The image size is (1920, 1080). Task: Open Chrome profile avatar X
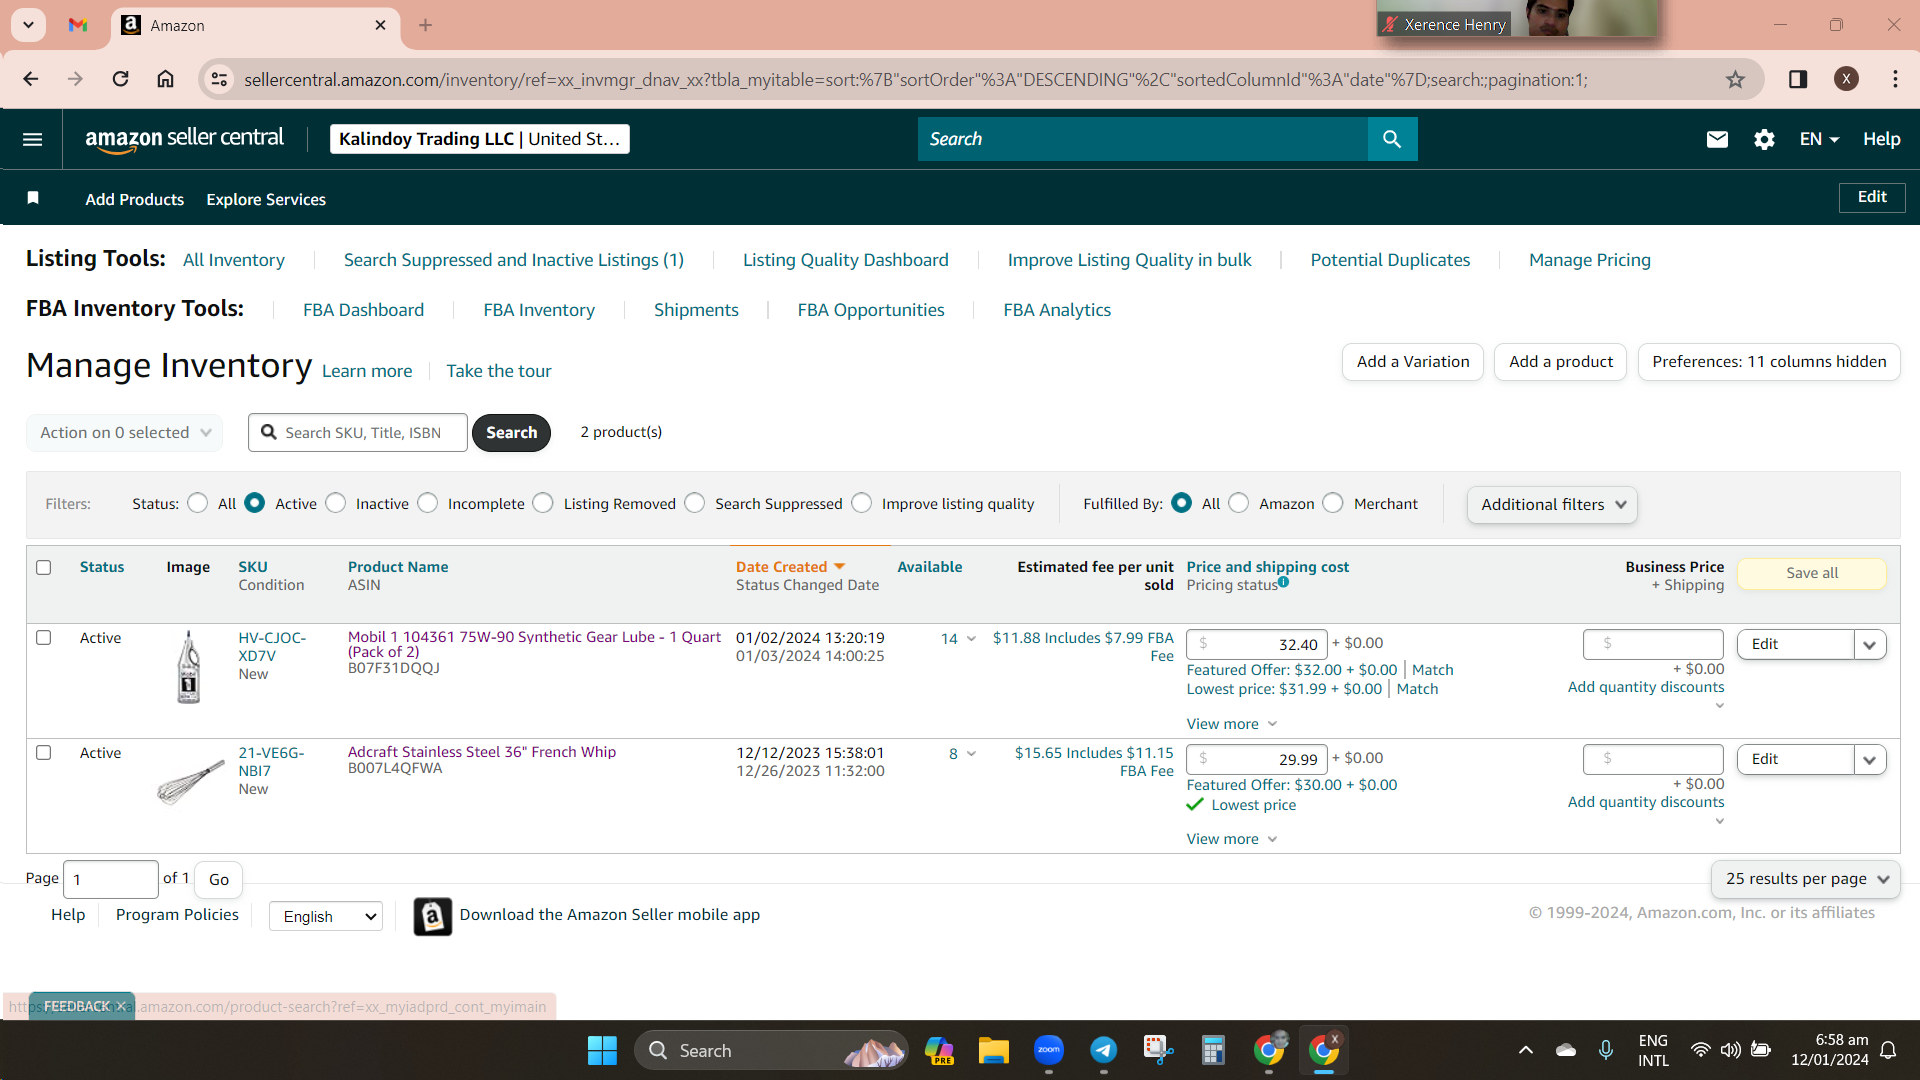click(x=1846, y=79)
